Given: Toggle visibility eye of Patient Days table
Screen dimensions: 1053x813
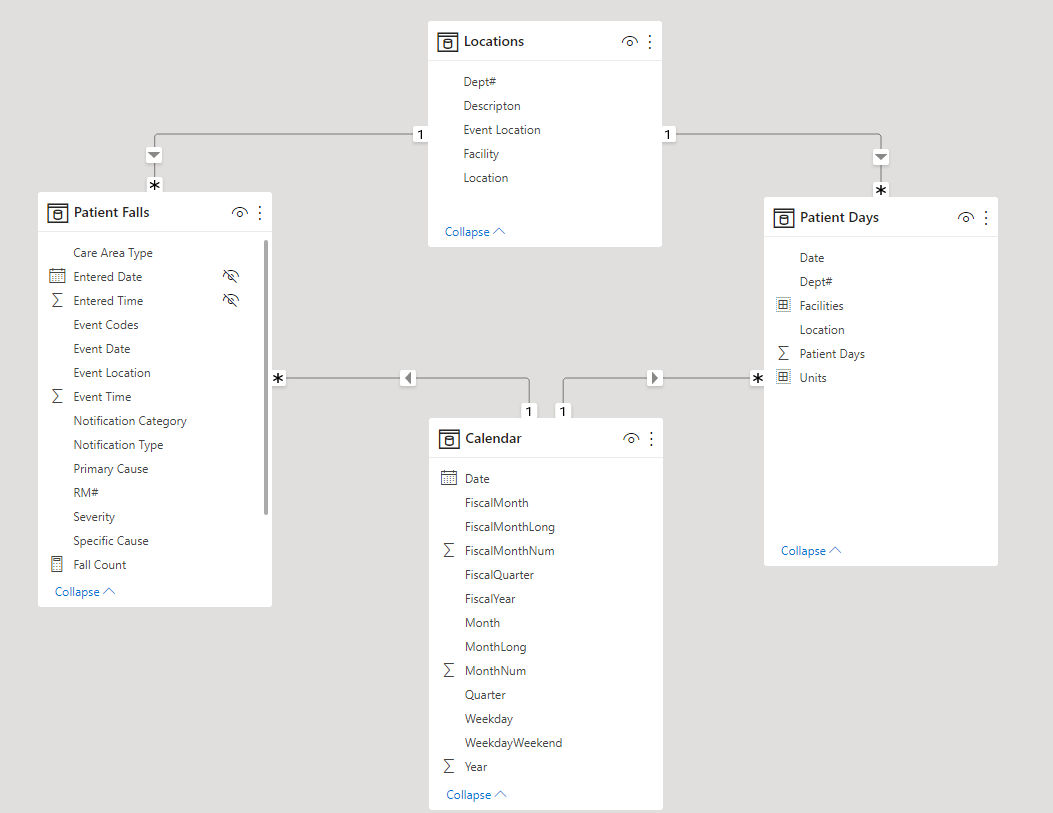Looking at the screenshot, I should coord(966,218).
